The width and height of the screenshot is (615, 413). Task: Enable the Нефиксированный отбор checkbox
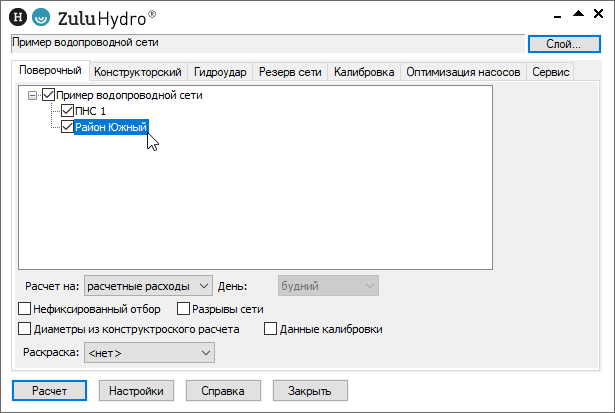point(25,309)
